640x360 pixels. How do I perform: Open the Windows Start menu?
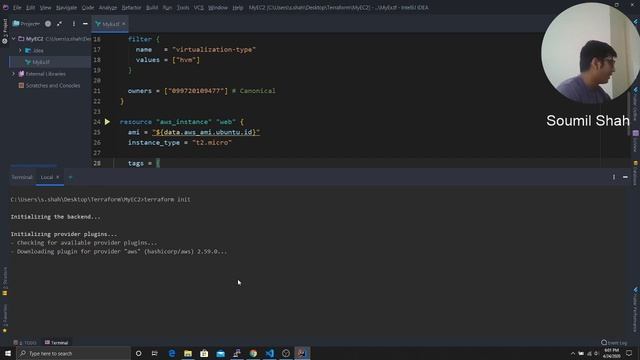click(x=8, y=353)
